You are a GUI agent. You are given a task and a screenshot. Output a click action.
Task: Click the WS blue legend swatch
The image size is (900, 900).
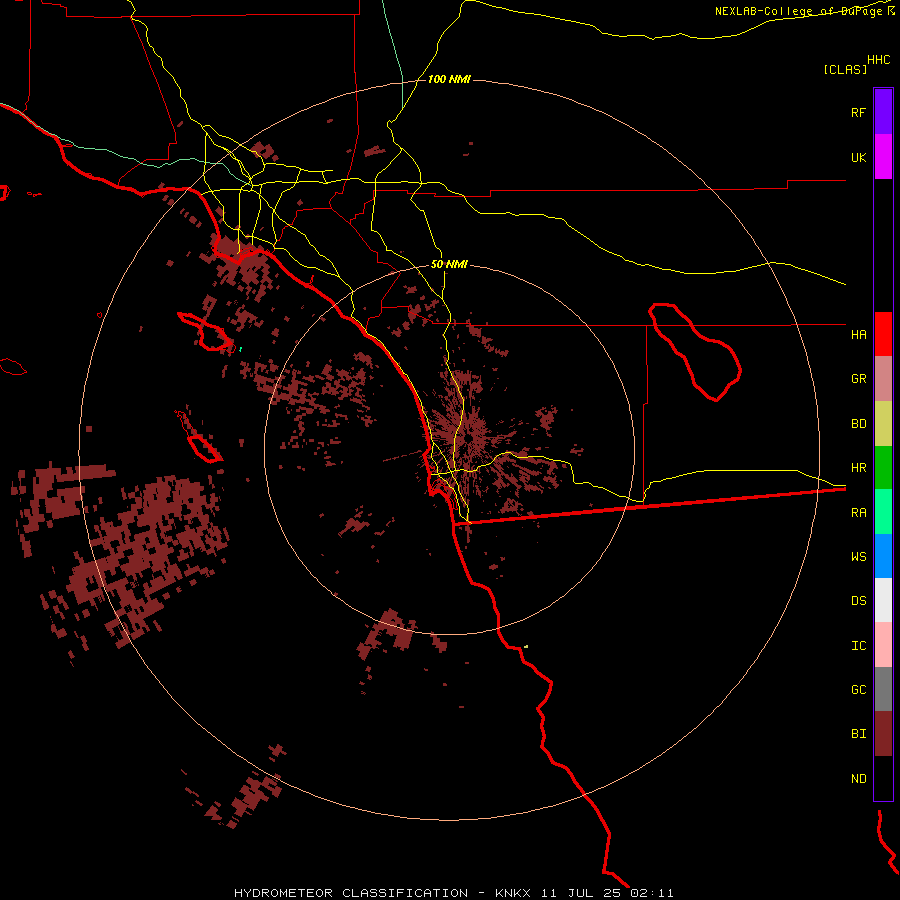[x=883, y=556]
